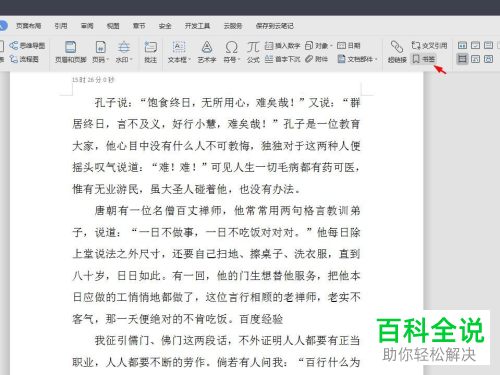Click the line starting 居终日，言不及义
The width and height of the screenshot is (500, 375).
click(216, 124)
